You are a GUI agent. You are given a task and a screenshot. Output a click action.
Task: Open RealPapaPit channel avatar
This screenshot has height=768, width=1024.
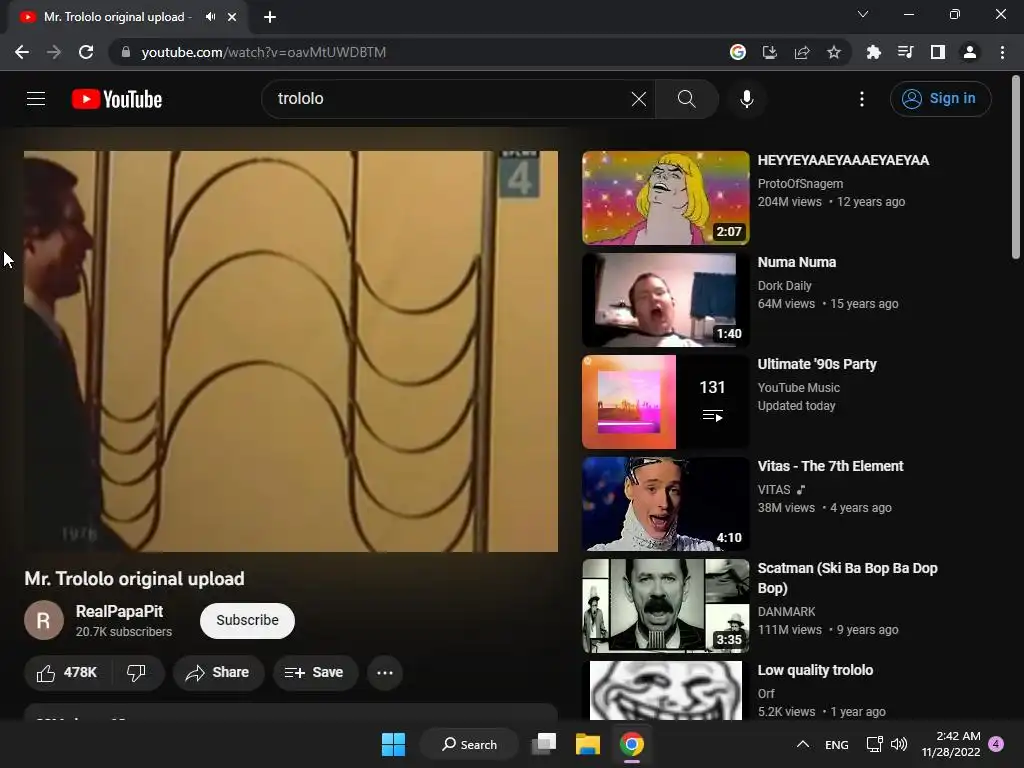tap(44, 620)
